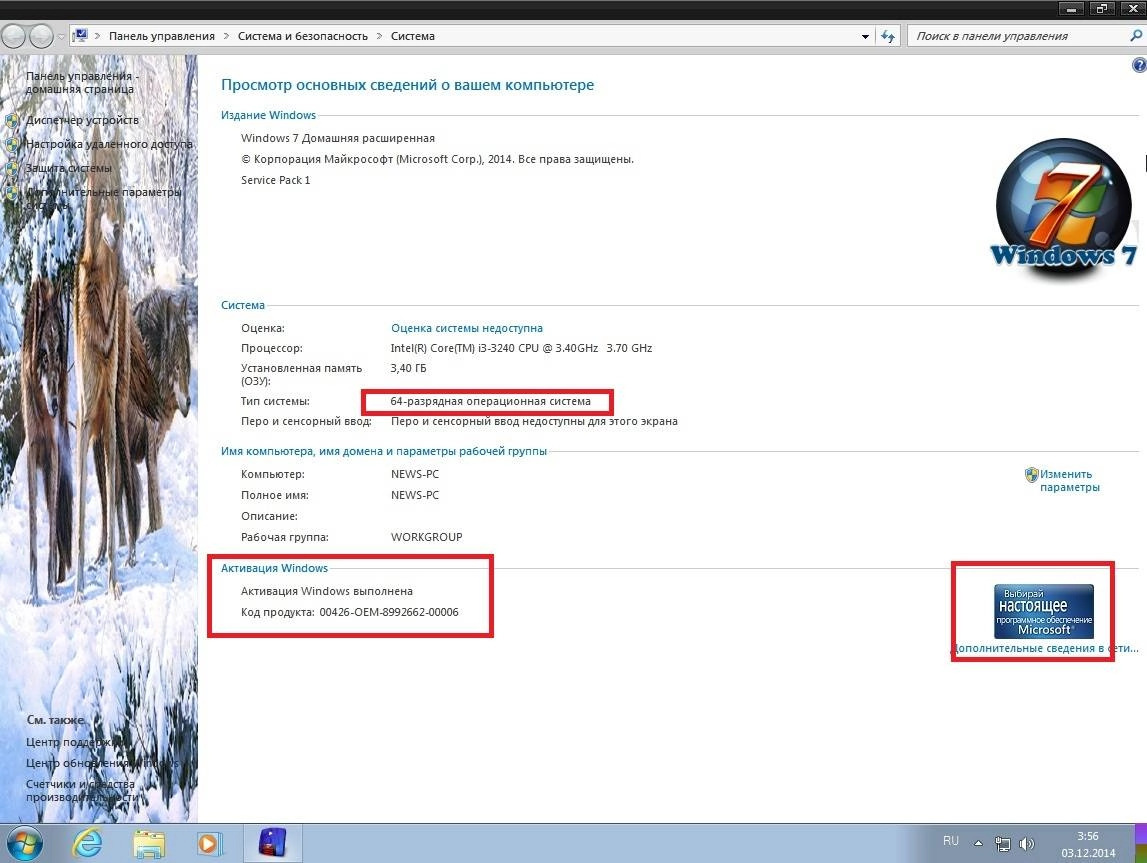
Task: Open the recent pages dropdown arrow
Action: pos(61,37)
